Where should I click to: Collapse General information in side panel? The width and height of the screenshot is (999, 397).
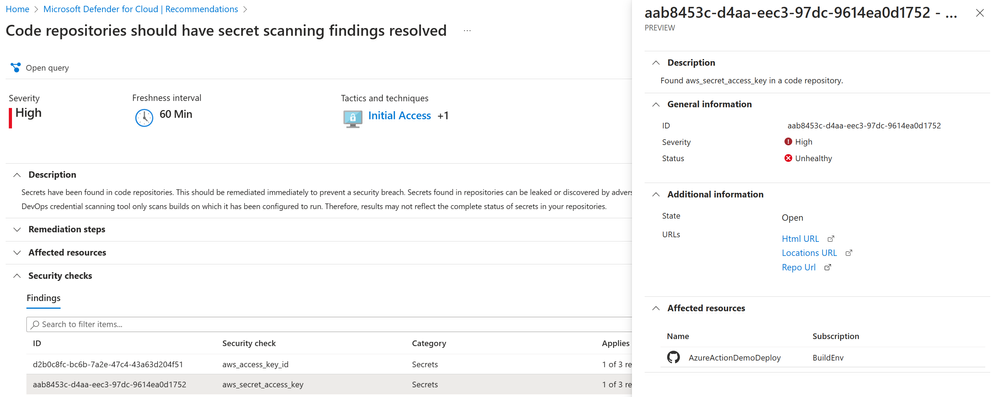click(656, 104)
